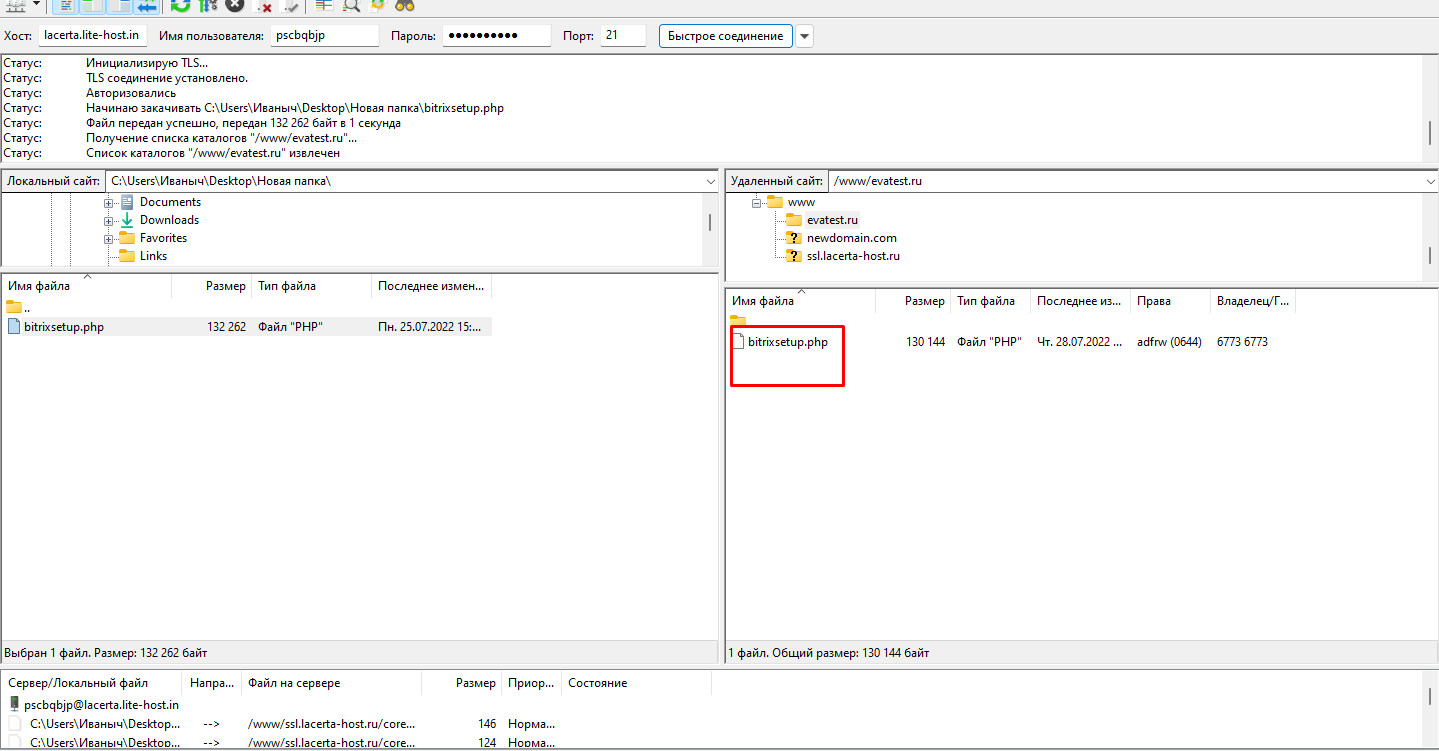Sort local list by Тип файла column
This screenshot has height=751, width=1439.
(312, 286)
